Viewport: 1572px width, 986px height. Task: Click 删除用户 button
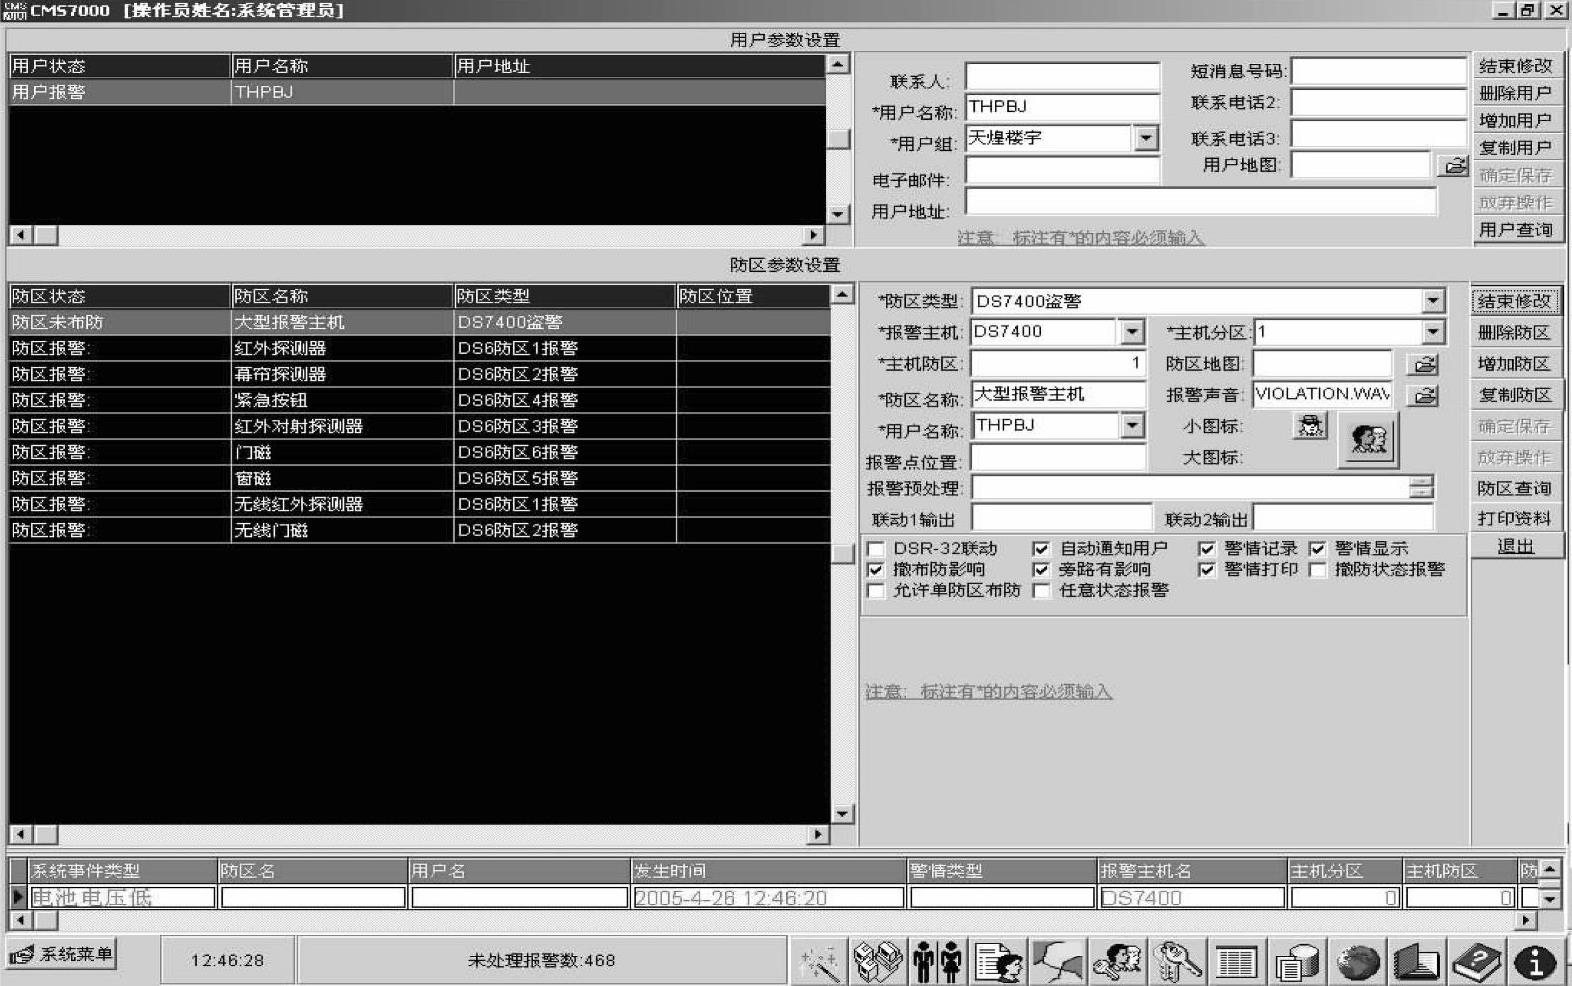click(x=1516, y=93)
